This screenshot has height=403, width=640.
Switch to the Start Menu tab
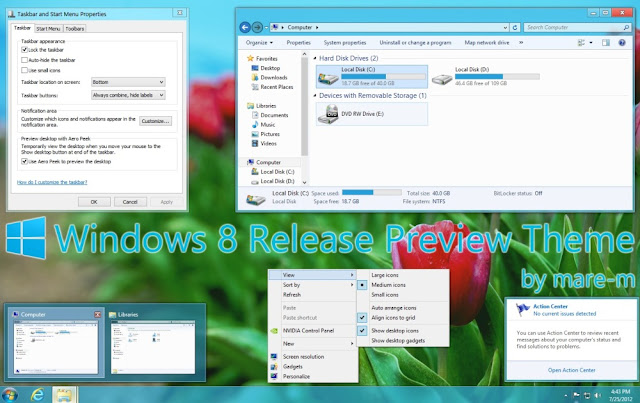(48, 29)
